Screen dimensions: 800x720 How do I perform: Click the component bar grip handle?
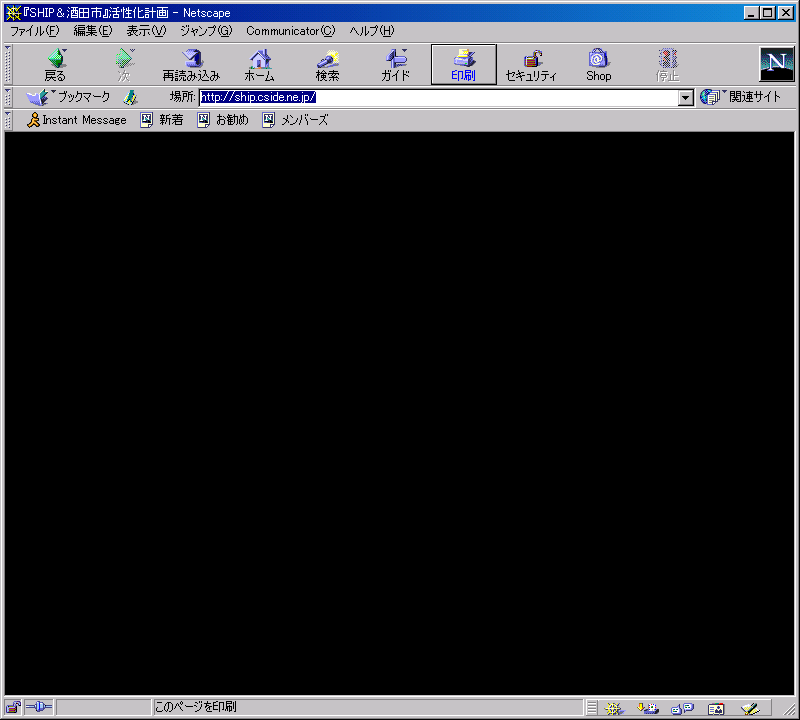tap(591, 708)
